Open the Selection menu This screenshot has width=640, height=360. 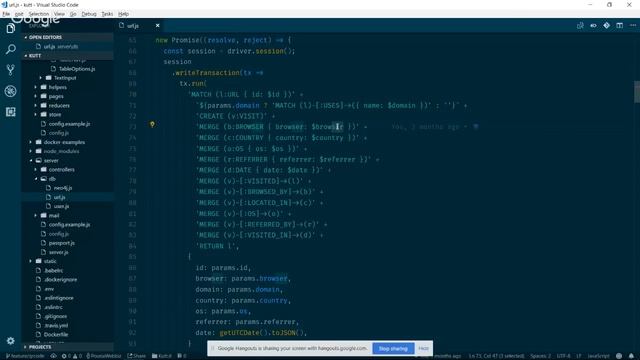(39, 14)
